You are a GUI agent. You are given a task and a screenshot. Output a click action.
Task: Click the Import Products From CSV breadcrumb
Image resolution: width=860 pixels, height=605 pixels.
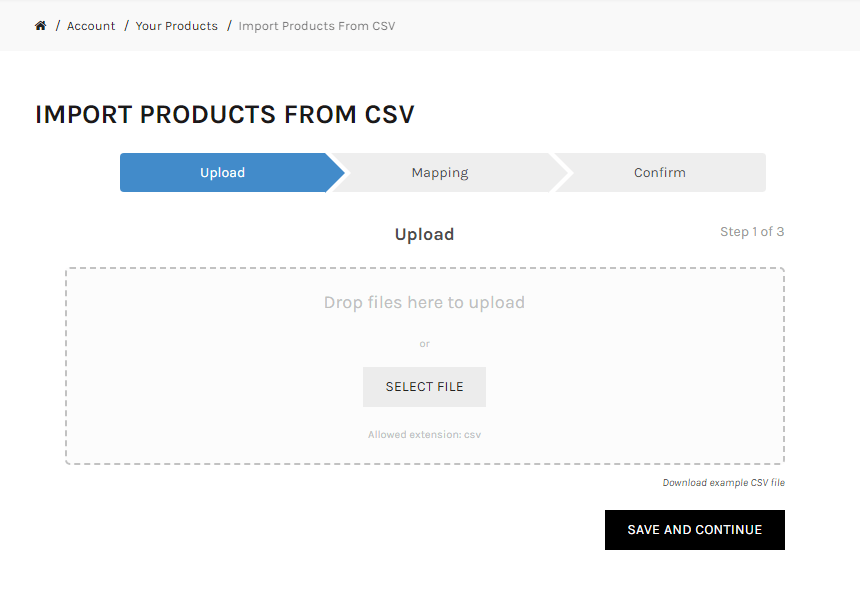coord(316,26)
